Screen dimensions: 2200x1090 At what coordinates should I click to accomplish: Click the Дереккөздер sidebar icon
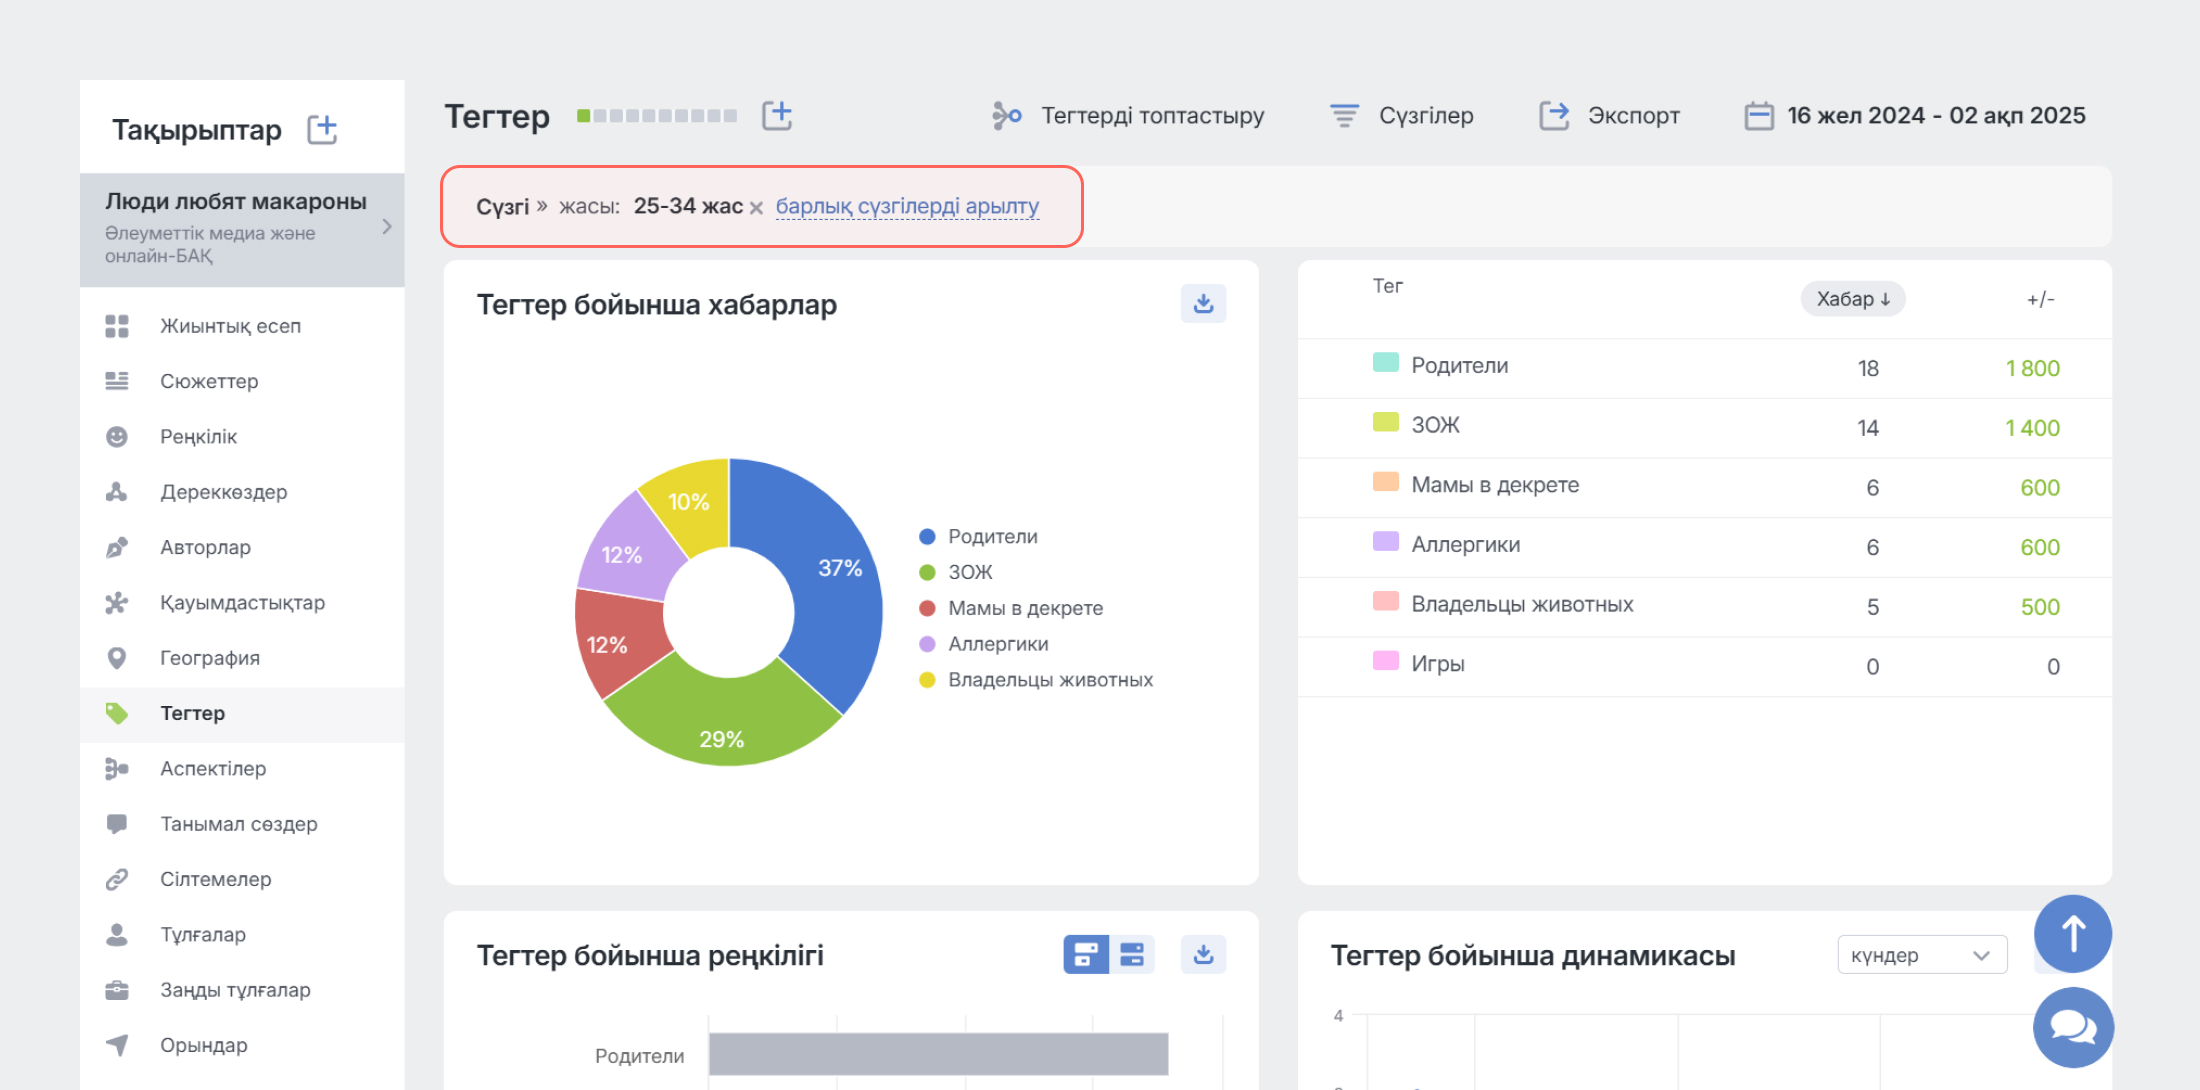tap(117, 492)
